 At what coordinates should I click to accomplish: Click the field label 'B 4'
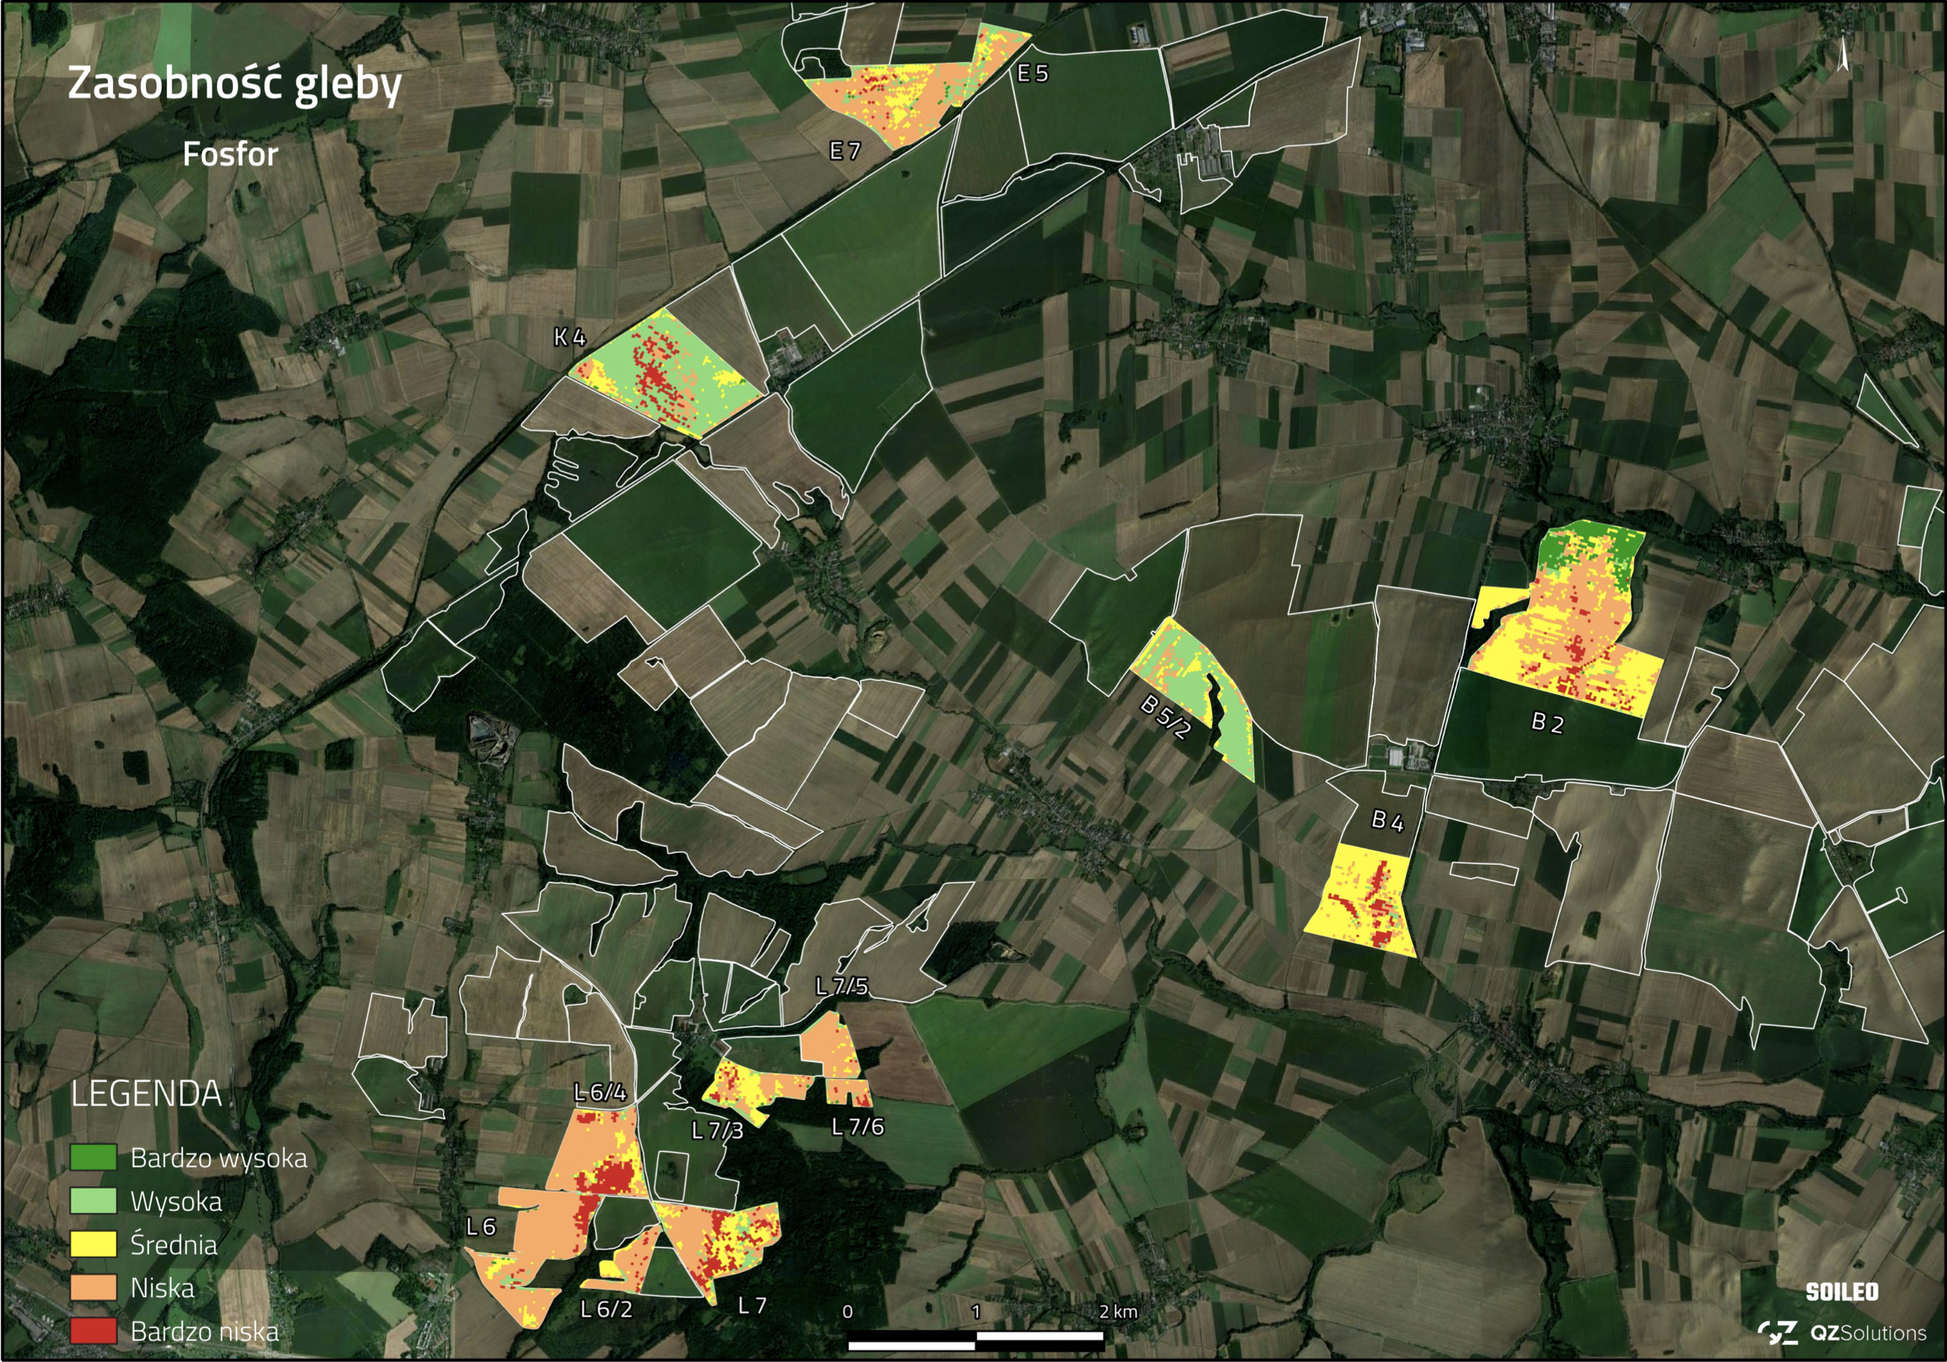pos(1388,821)
